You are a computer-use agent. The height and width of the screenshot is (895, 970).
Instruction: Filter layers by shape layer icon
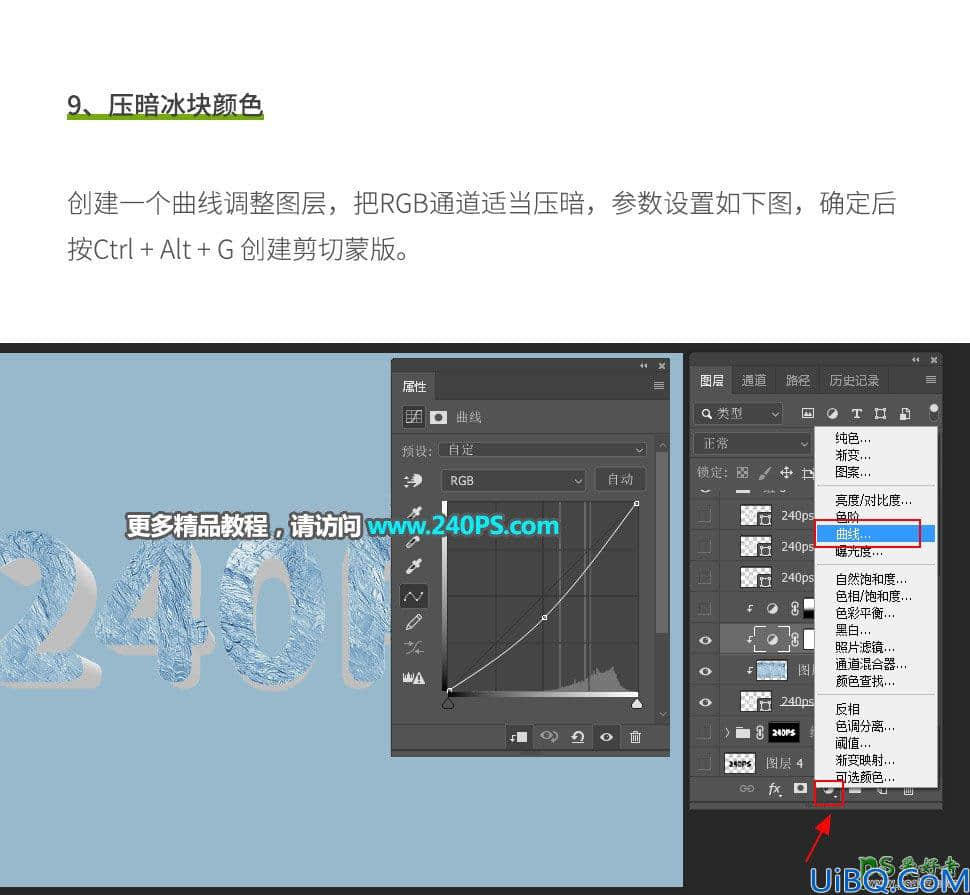880,413
